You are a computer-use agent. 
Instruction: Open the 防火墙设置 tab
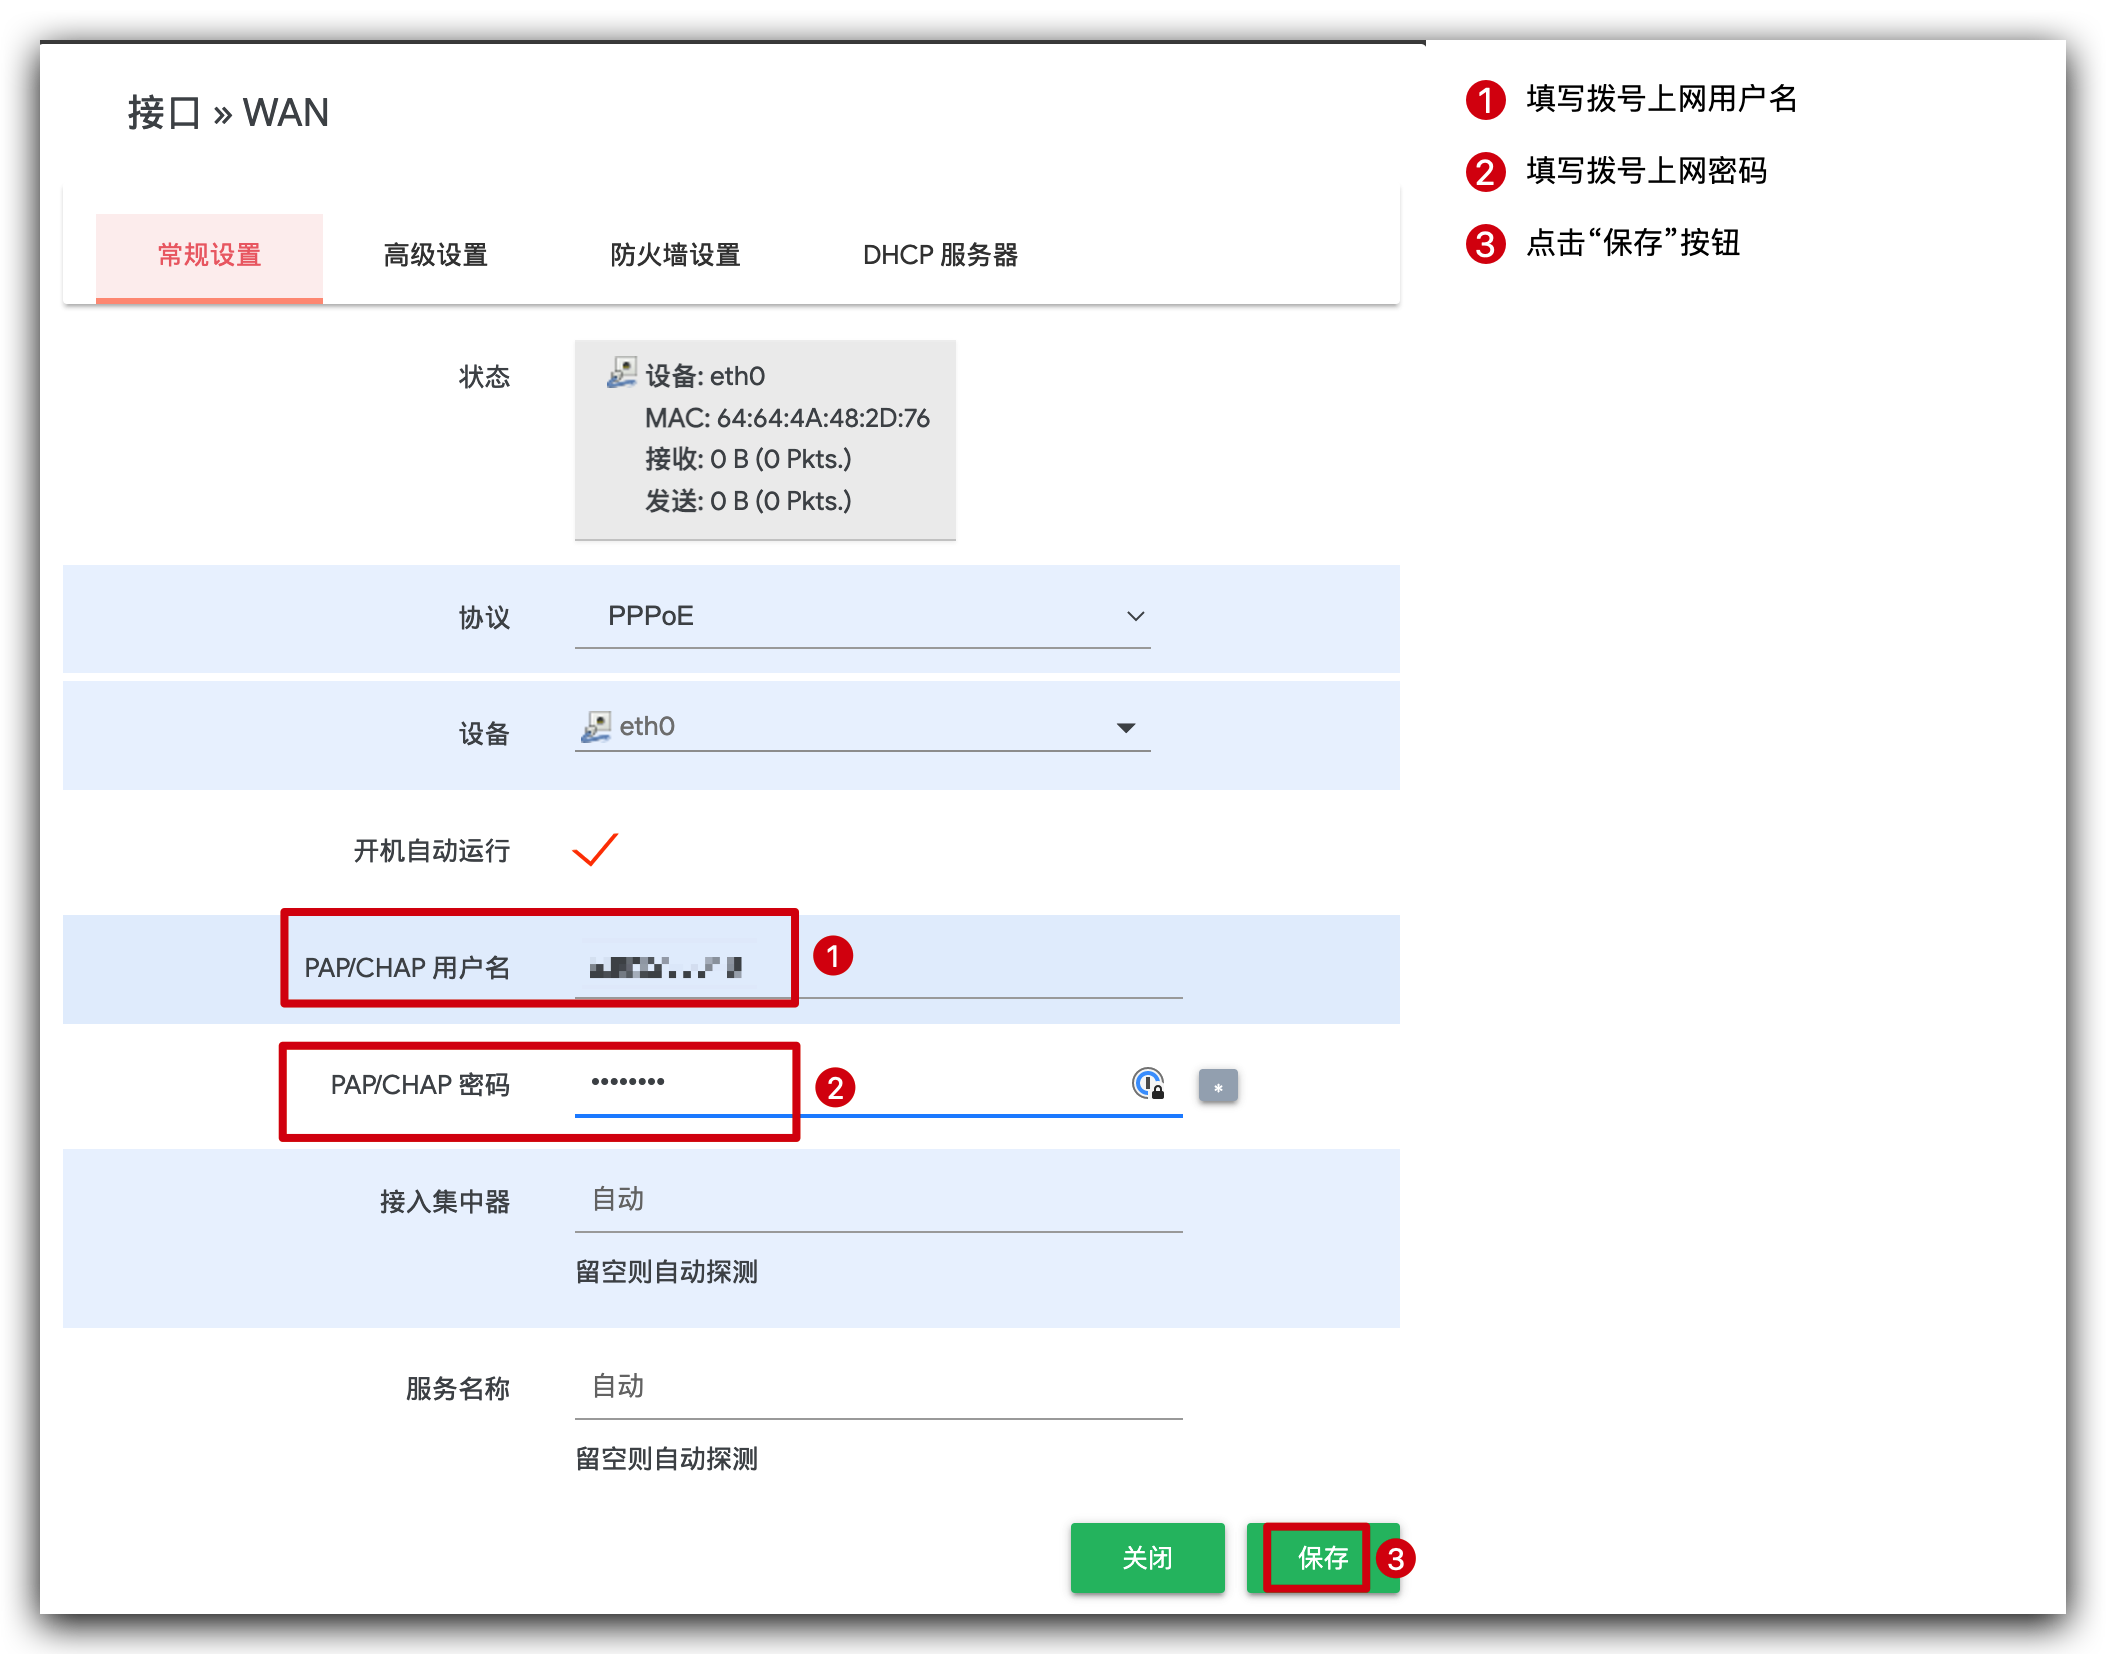pyautogui.click(x=675, y=256)
